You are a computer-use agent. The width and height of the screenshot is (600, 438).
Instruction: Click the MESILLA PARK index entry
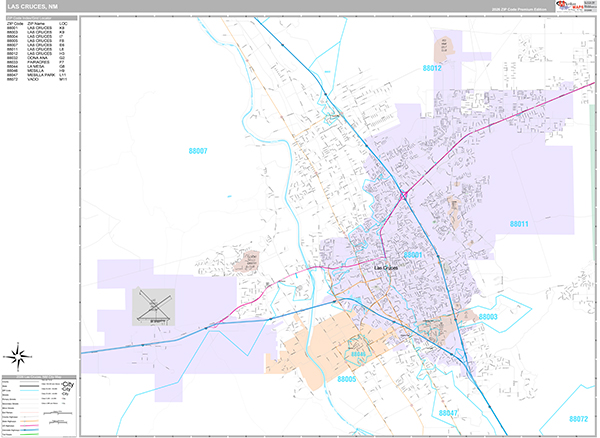[37, 76]
